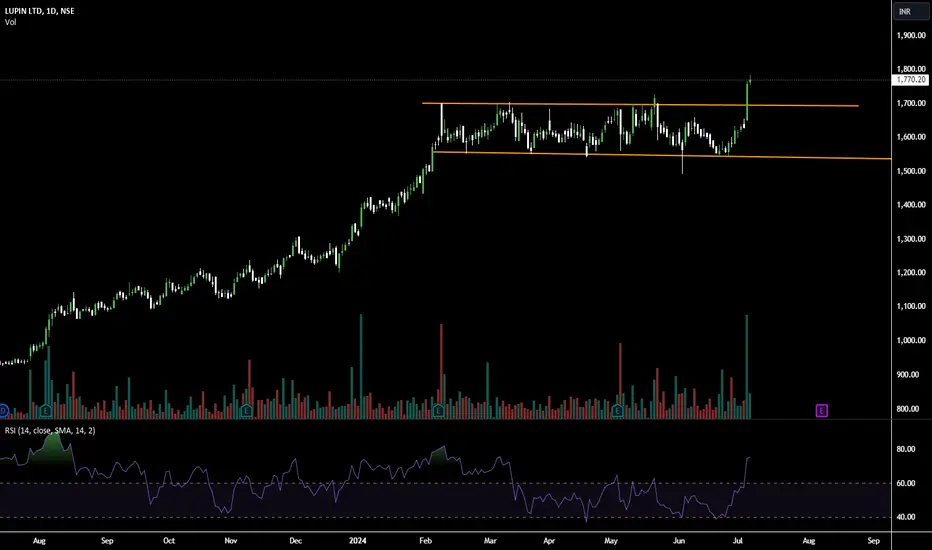The width and height of the screenshot is (932, 550).
Task: Click the 80.00 RSI axis label
Action: coord(905,450)
